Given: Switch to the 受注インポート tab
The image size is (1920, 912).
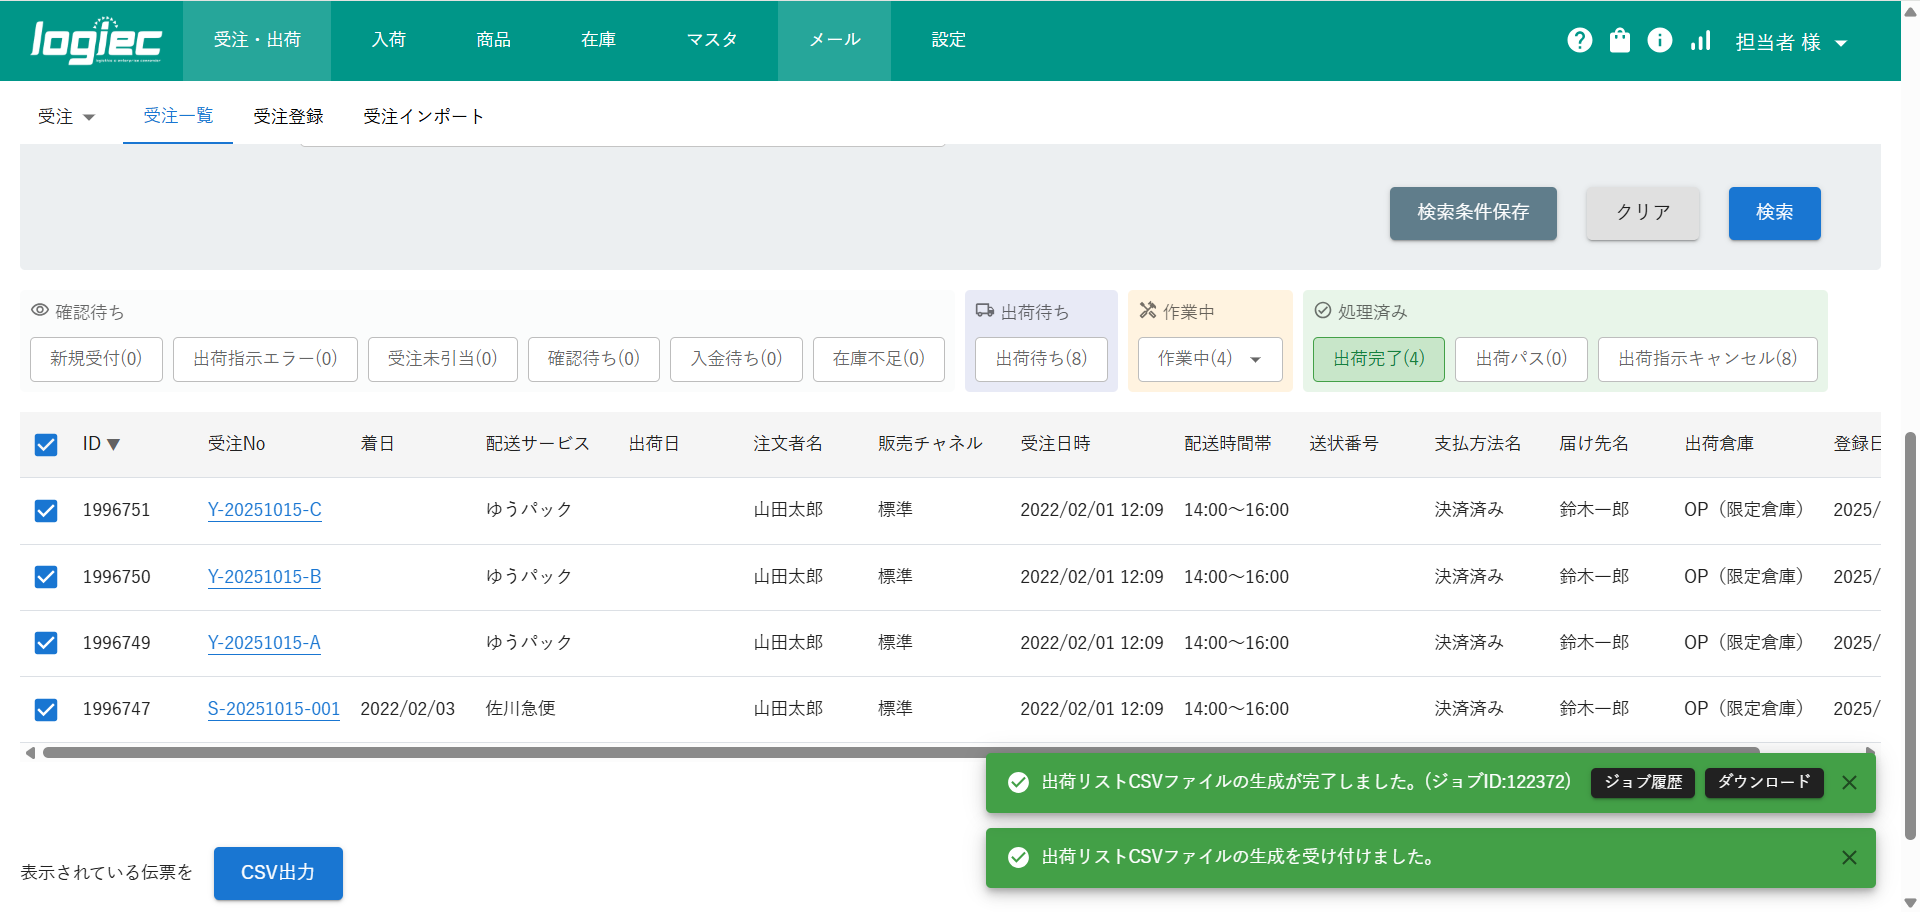Looking at the screenshot, I should 423,117.
